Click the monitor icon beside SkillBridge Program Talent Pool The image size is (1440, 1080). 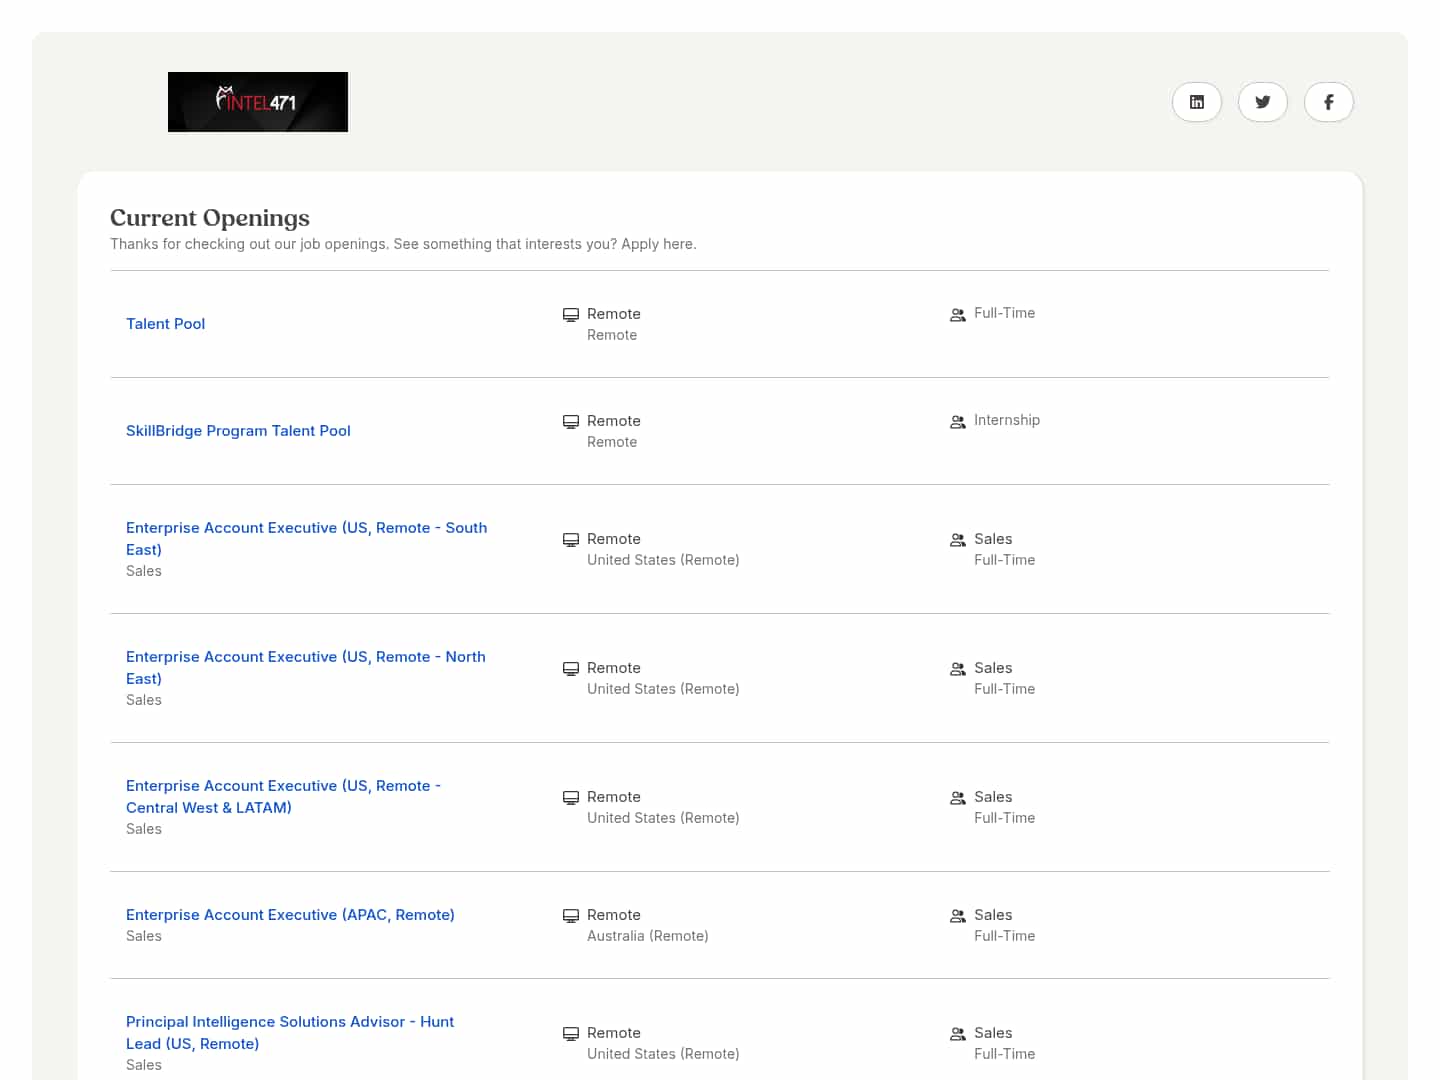571,421
